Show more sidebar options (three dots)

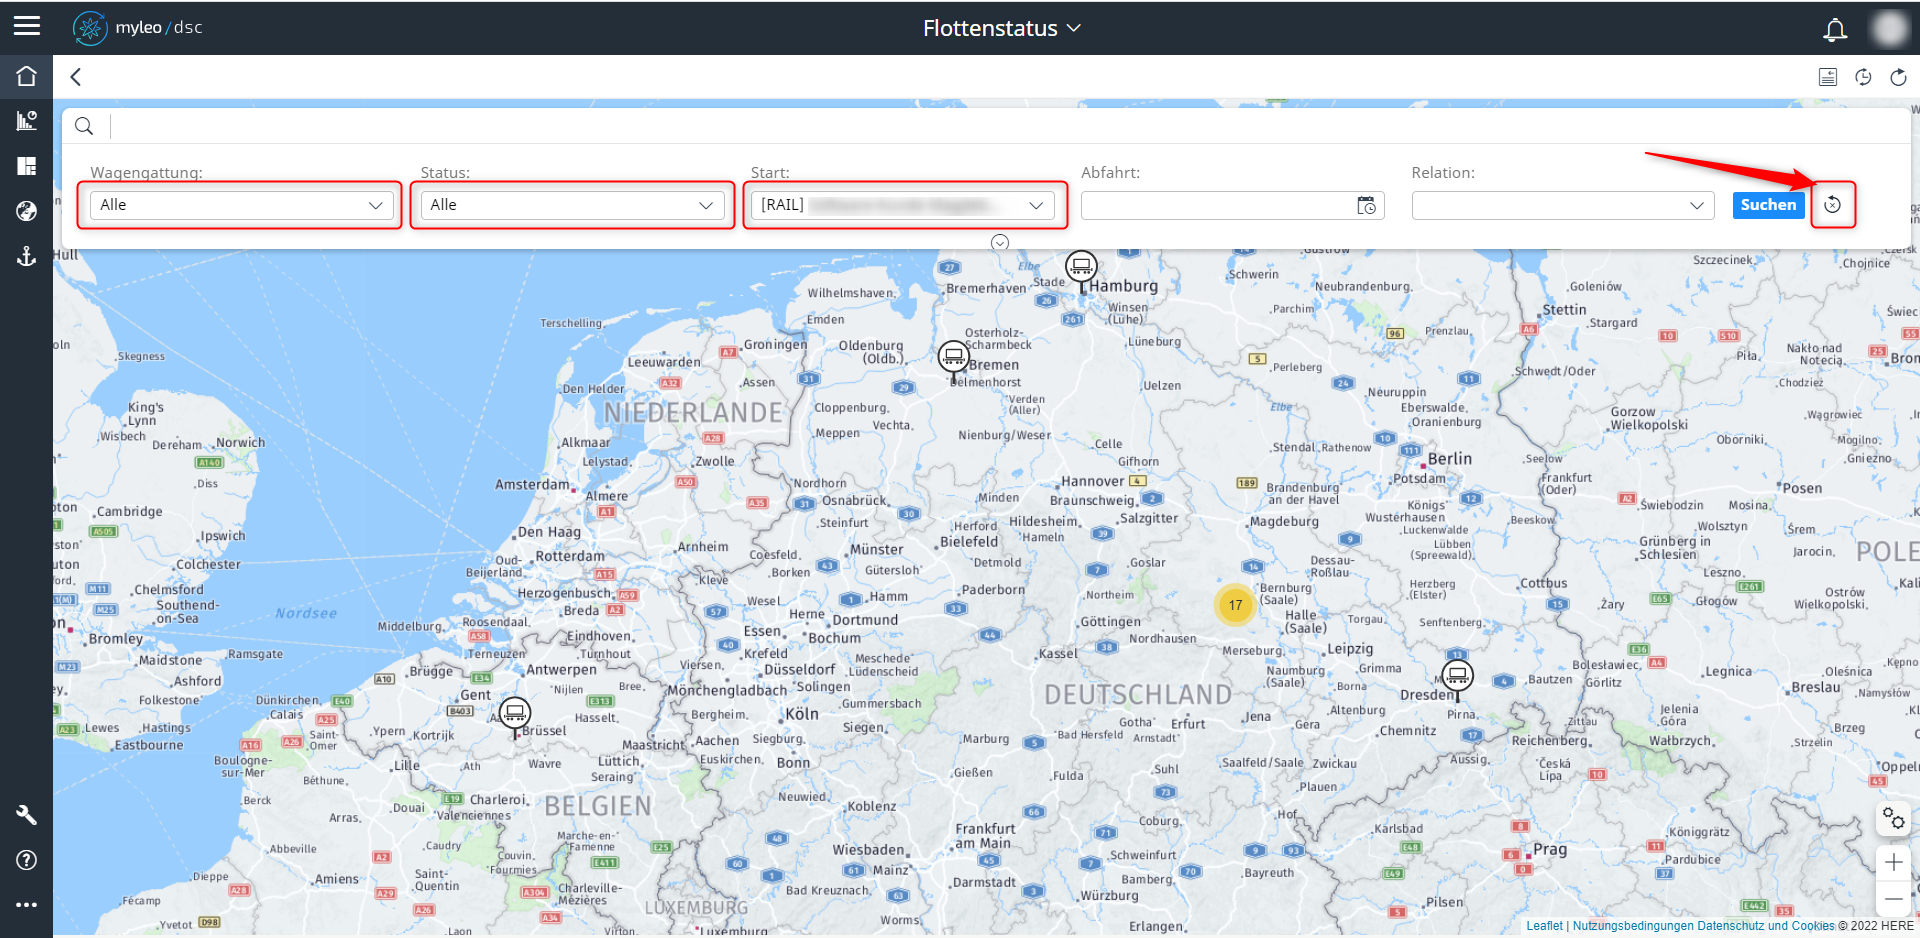tap(27, 905)
